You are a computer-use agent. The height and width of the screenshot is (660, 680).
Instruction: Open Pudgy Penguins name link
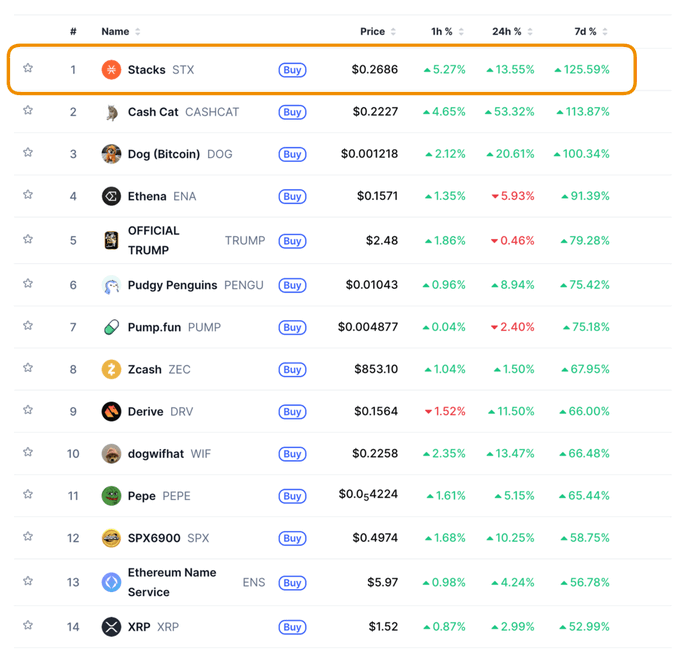[x=172, y=285]
